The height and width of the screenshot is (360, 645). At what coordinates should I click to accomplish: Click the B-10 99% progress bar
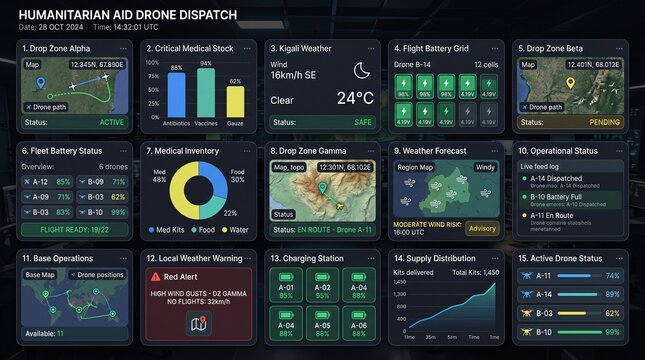[579, 332]
